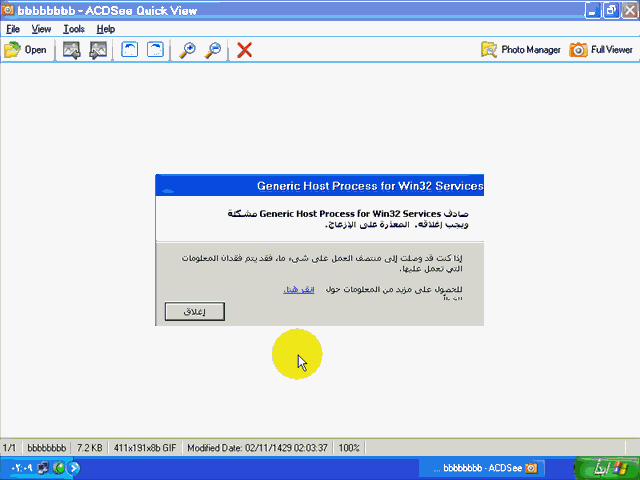Viewport: 640px width, 480px height.
Task: Rotate the image clockwise
Action: pos(155,50)
